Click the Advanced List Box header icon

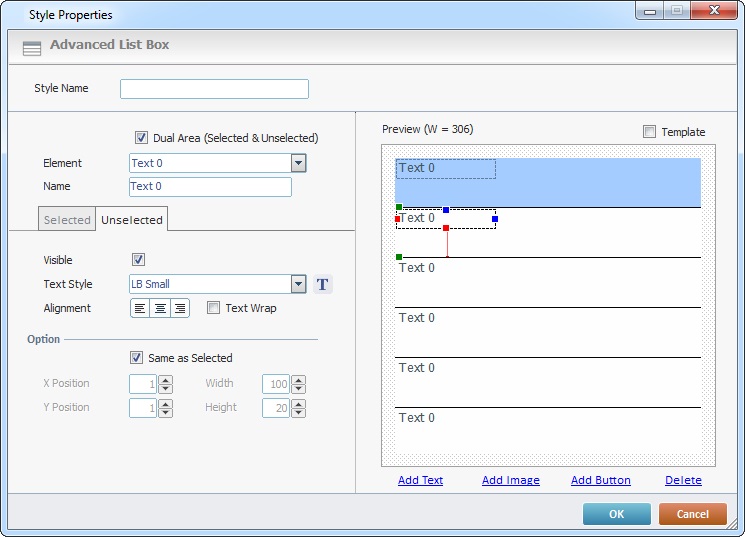coord(32,46)
